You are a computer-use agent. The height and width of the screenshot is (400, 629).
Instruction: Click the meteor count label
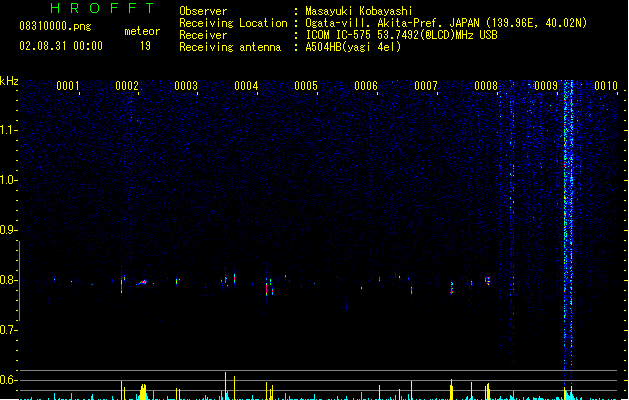point(142,31)
